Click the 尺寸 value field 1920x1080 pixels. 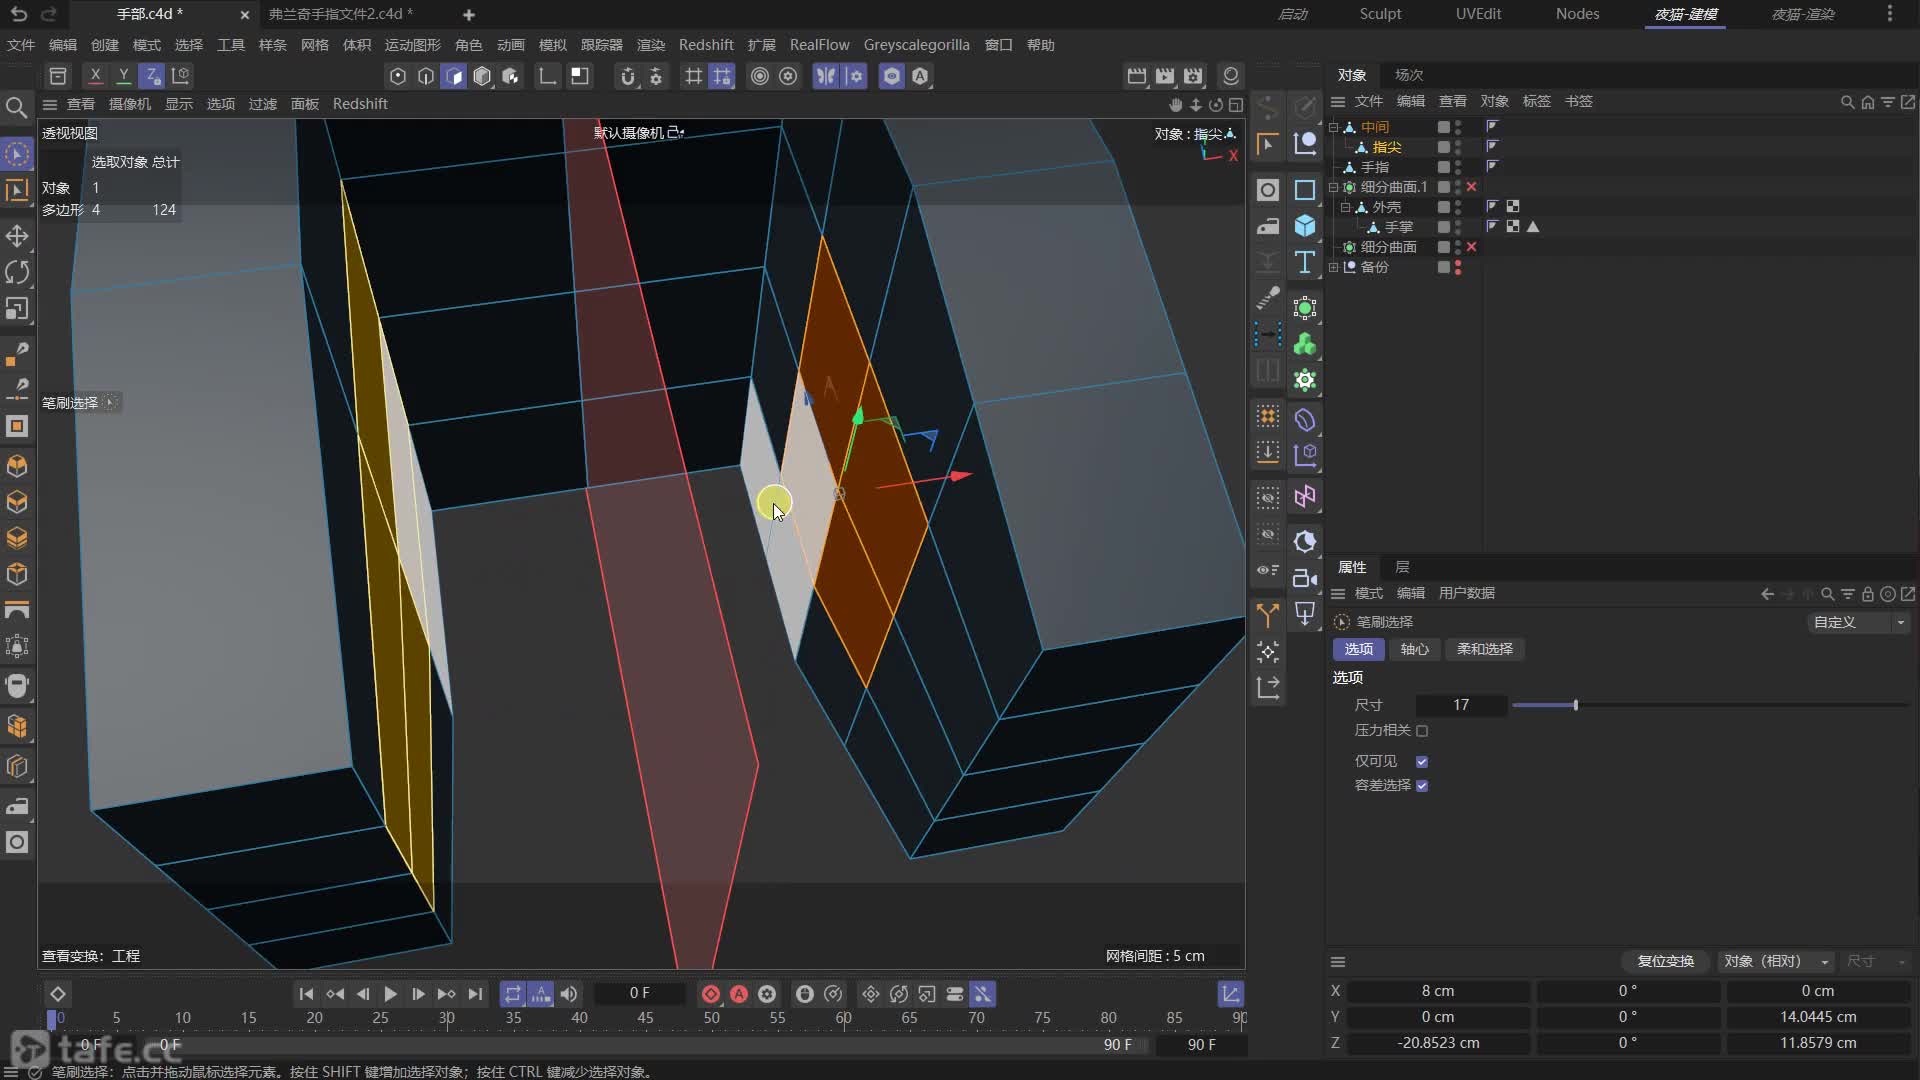(x=1461, y=705)
